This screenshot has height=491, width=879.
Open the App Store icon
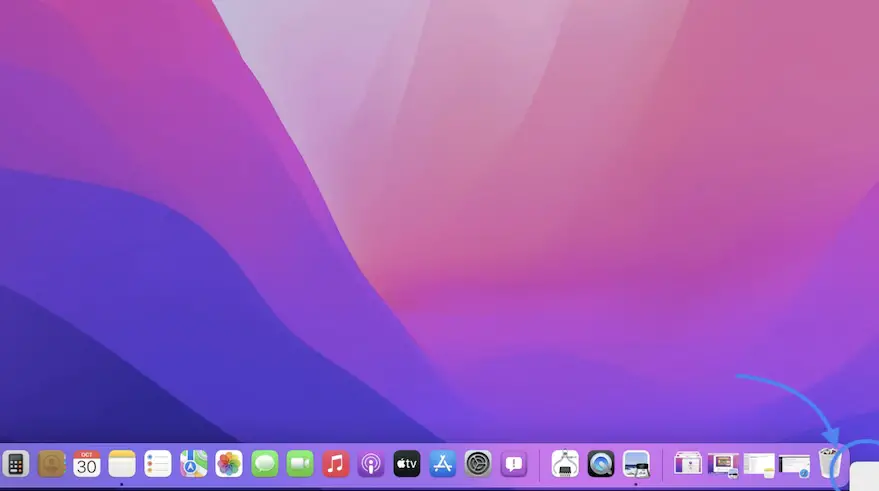click(x=443, y=464)
